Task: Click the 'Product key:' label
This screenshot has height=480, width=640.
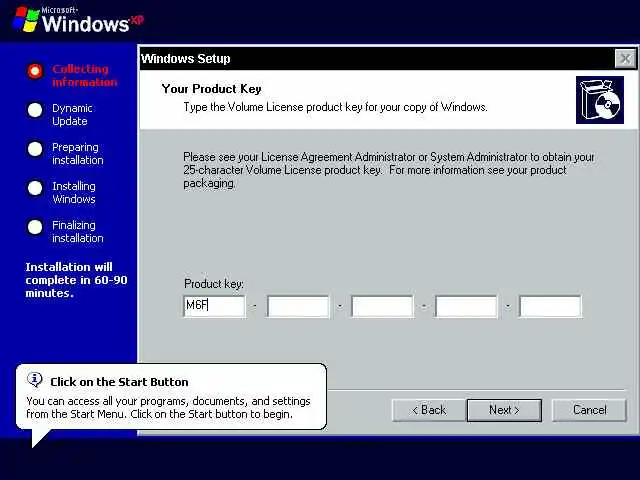Action: (214, 284)
